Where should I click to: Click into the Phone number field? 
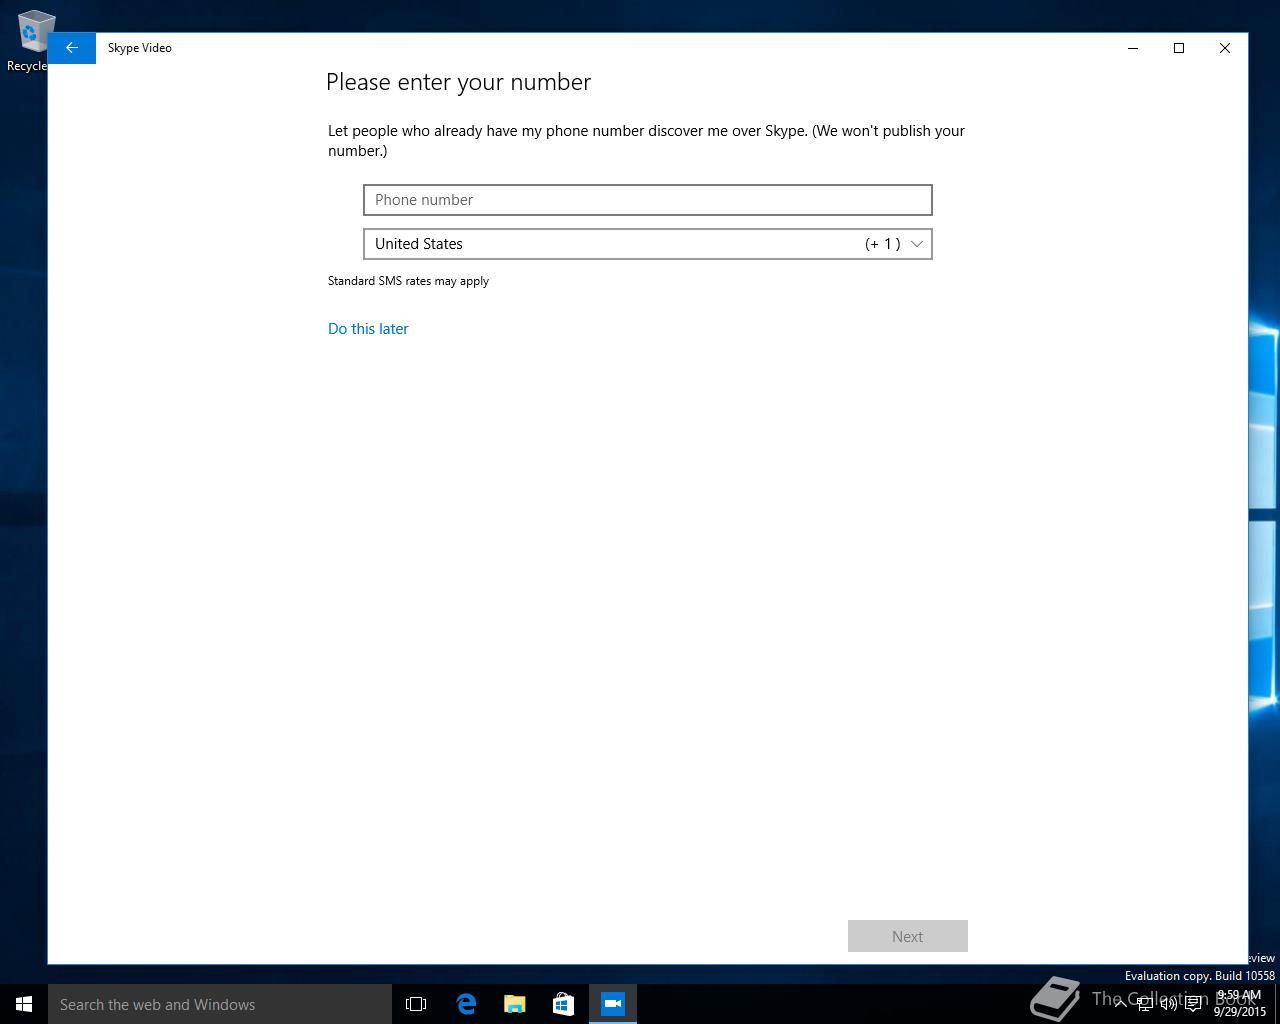click(x=648, y=200)
